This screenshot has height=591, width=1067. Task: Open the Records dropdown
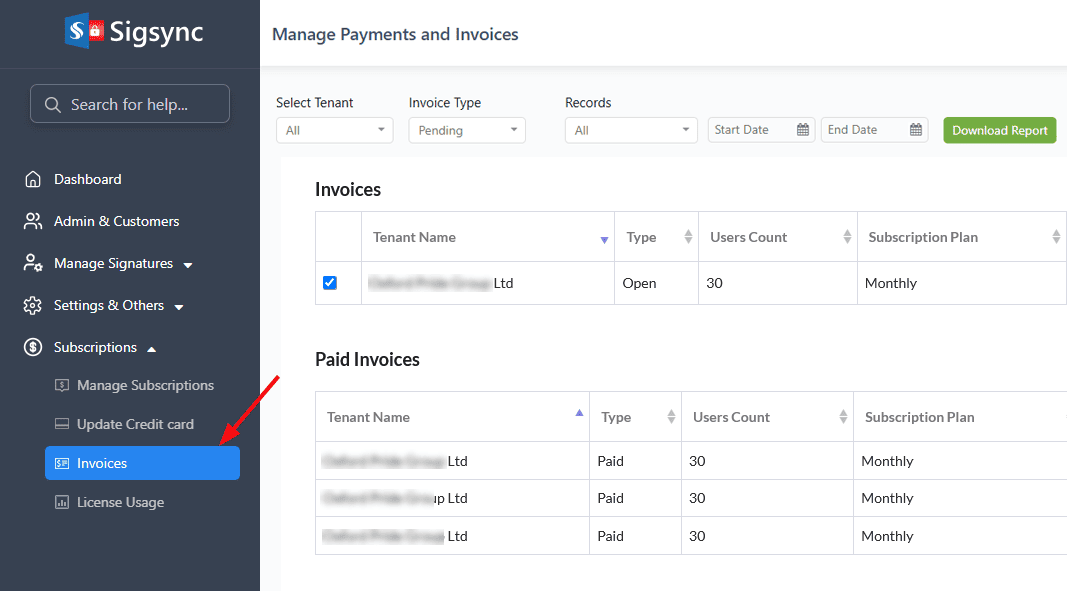coord(630,130)
